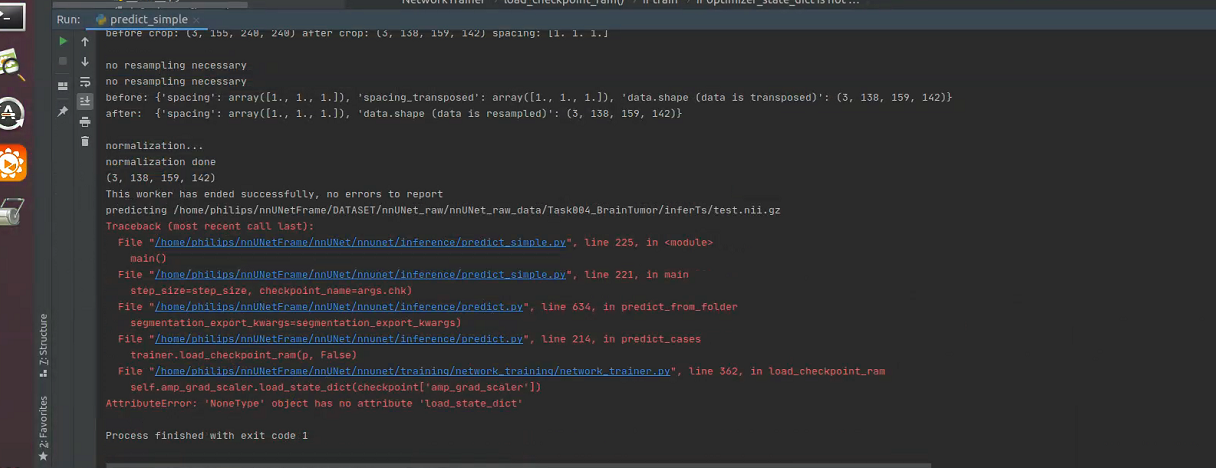This screenshot has height=468, width=1216.
Task: Pin the Run tab with pin icon
Action: click(63, 110)
